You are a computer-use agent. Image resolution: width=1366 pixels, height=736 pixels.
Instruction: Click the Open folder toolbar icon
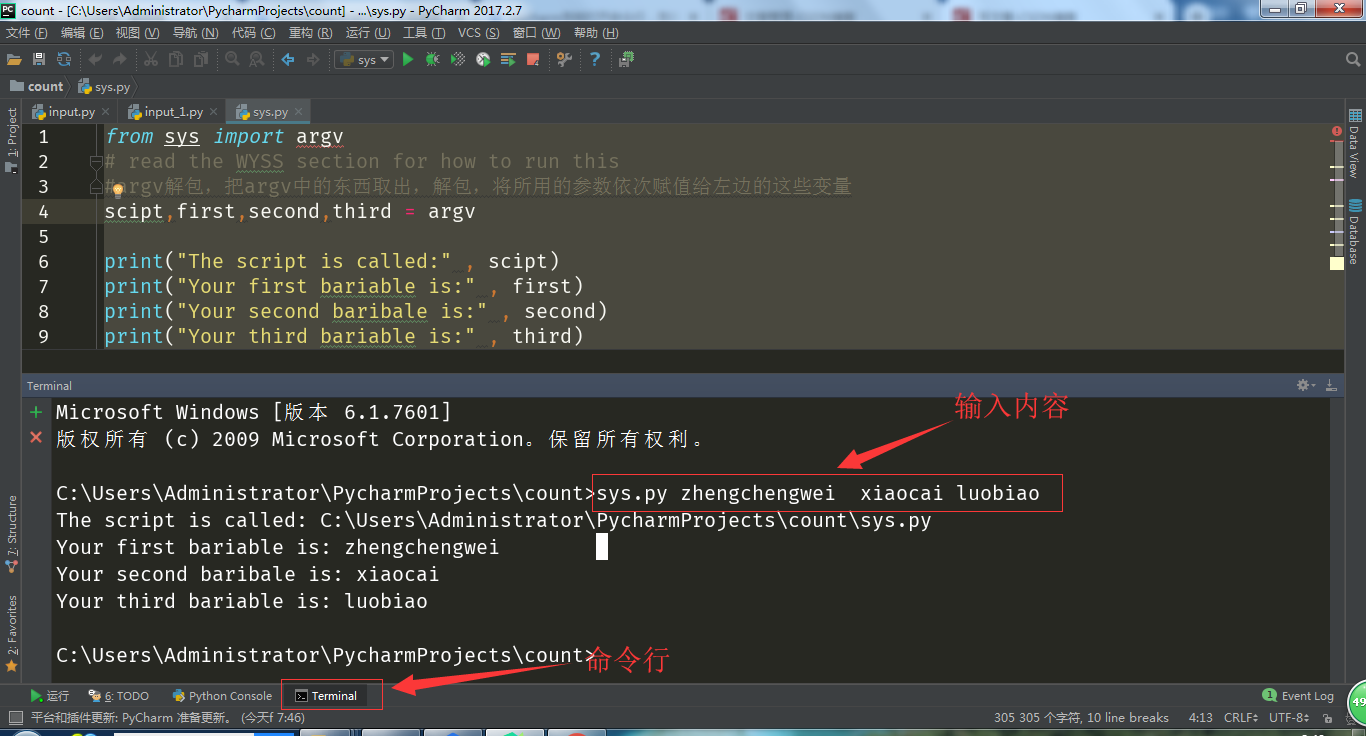tap(14, 60)
